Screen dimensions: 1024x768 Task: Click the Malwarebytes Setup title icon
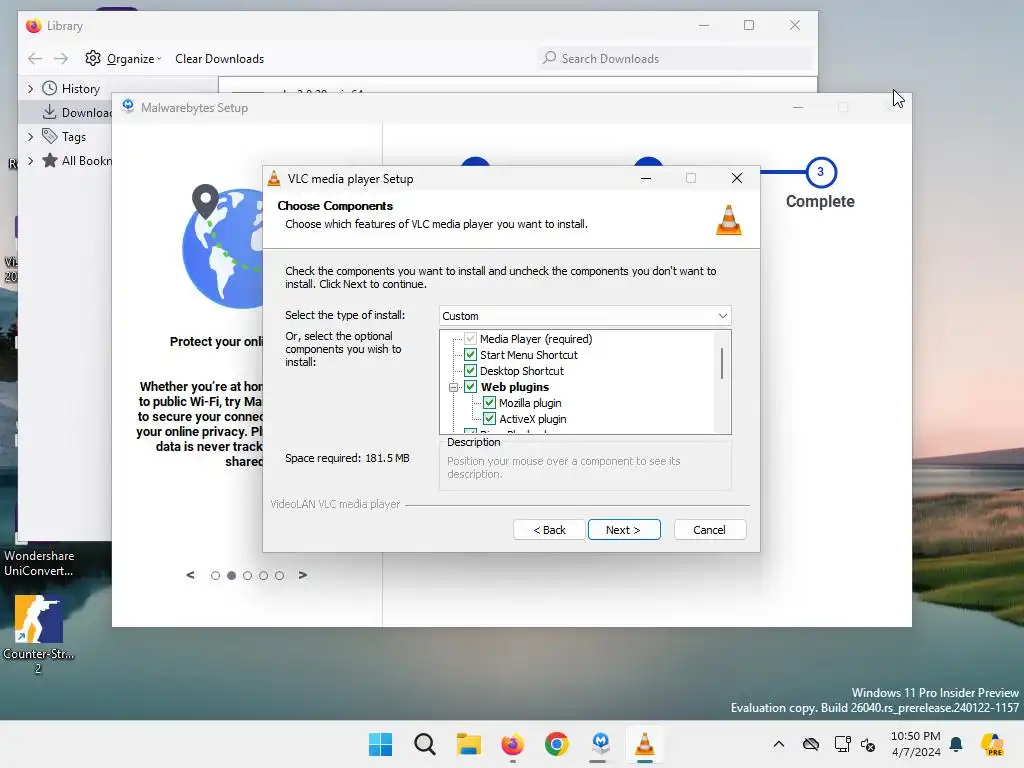coord(128,106)
